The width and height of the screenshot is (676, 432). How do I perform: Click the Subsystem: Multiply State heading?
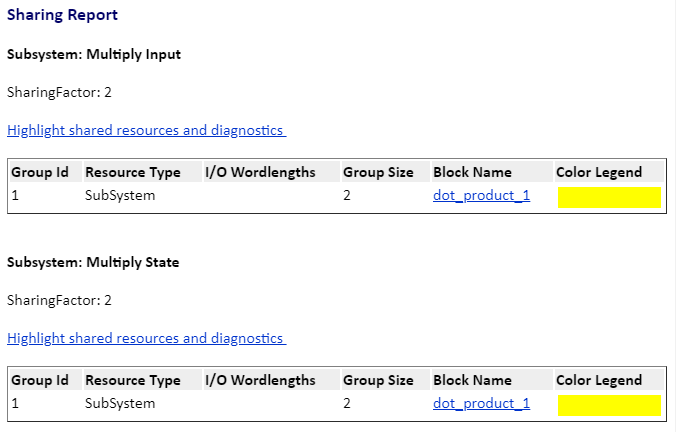tap(93, 263)
